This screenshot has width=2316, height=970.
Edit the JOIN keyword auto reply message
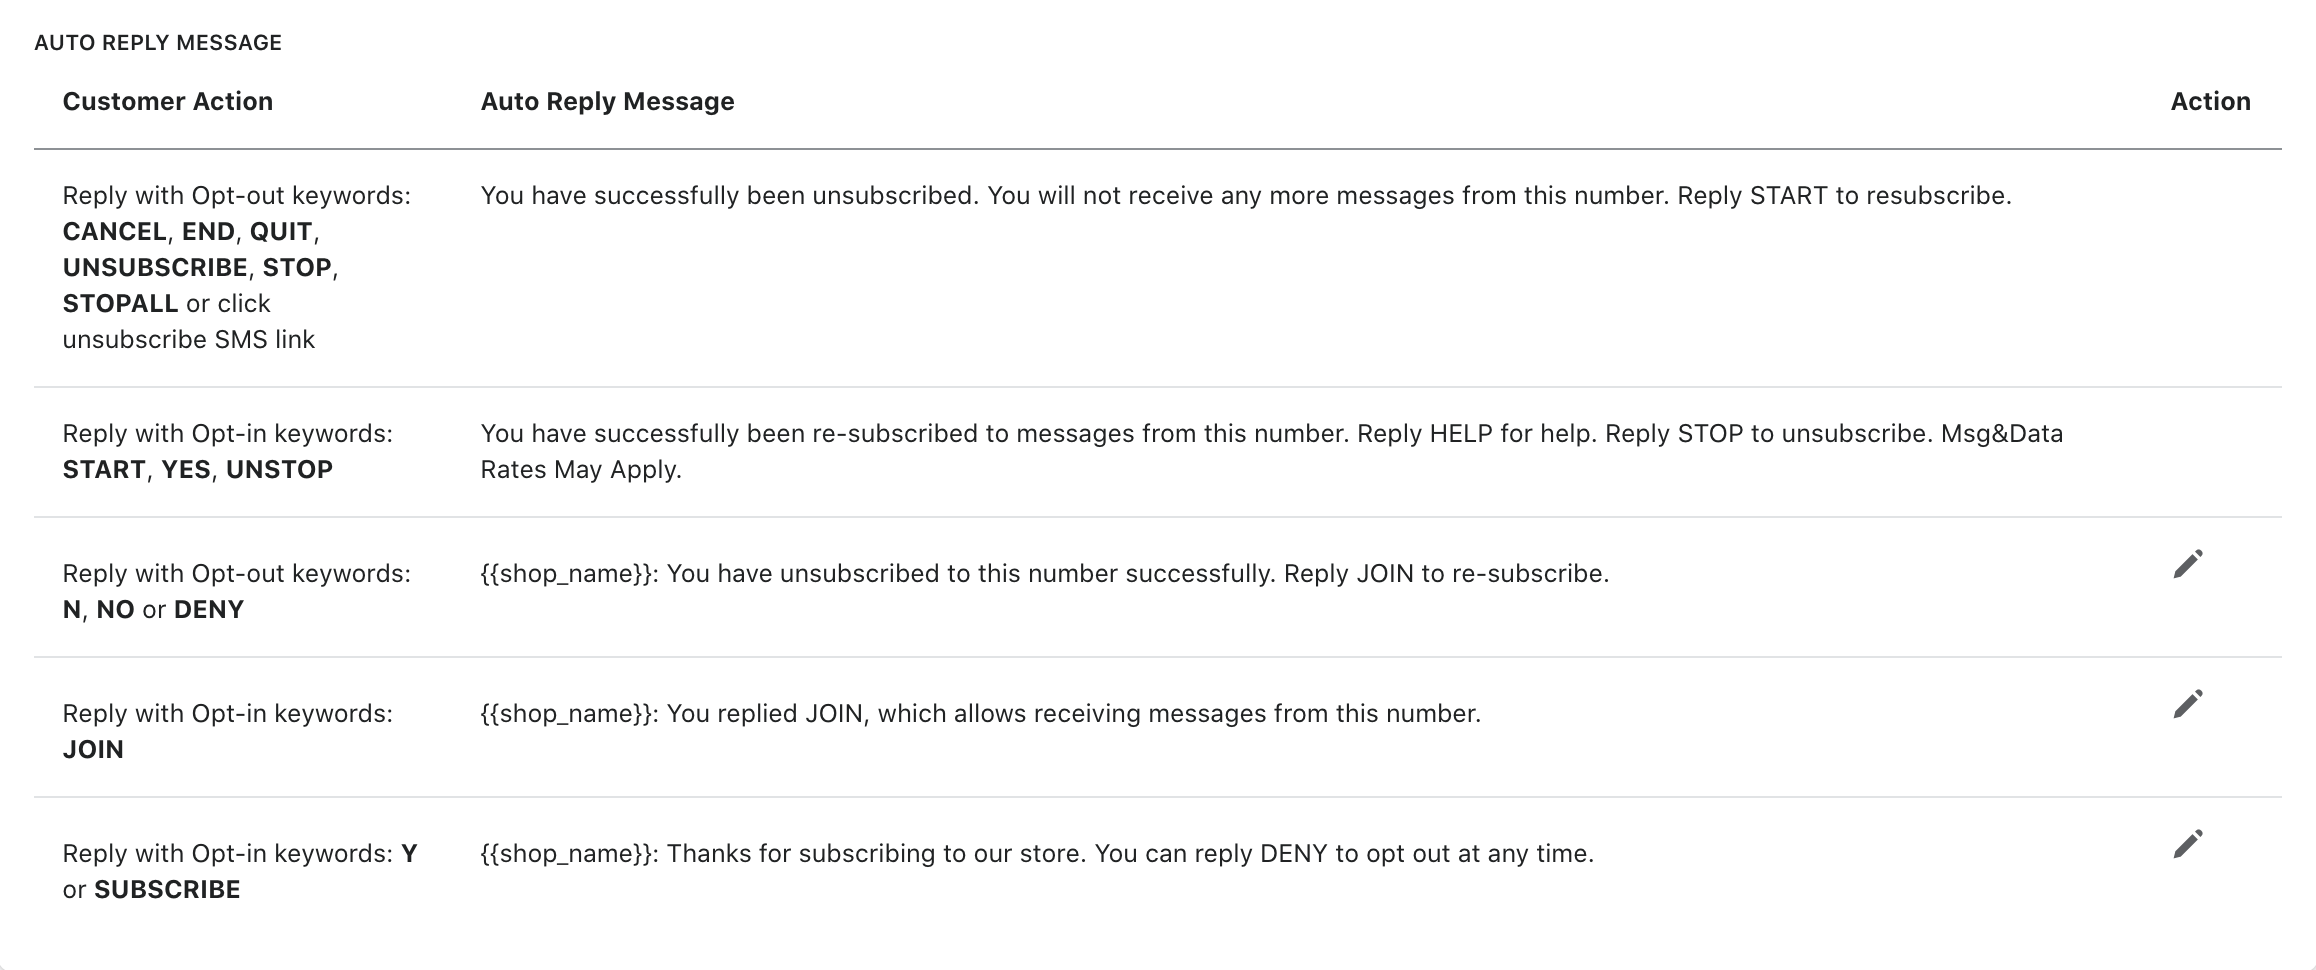coord(2187,705)
